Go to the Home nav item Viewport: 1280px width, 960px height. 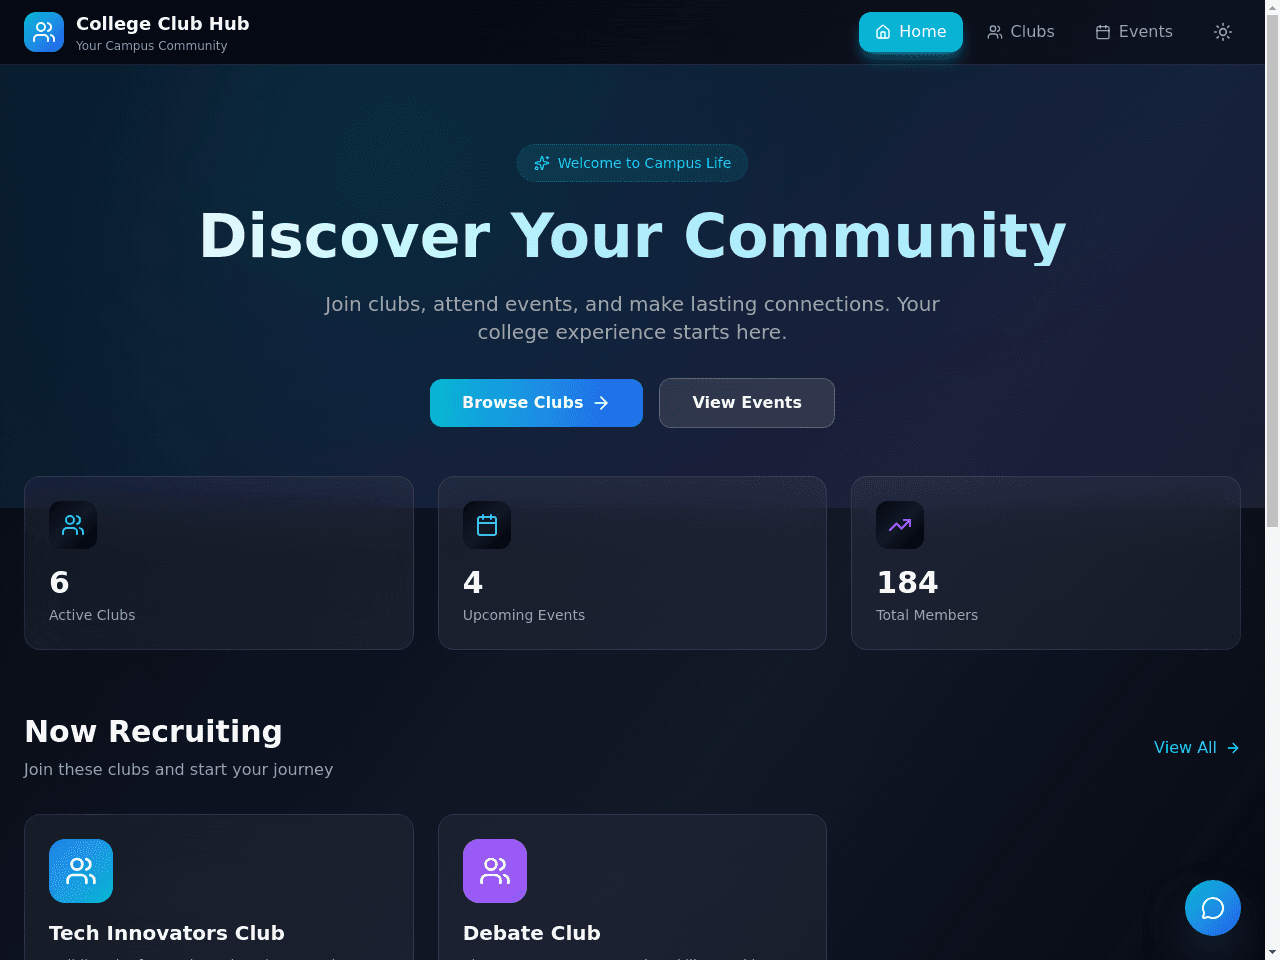(911, 32)
